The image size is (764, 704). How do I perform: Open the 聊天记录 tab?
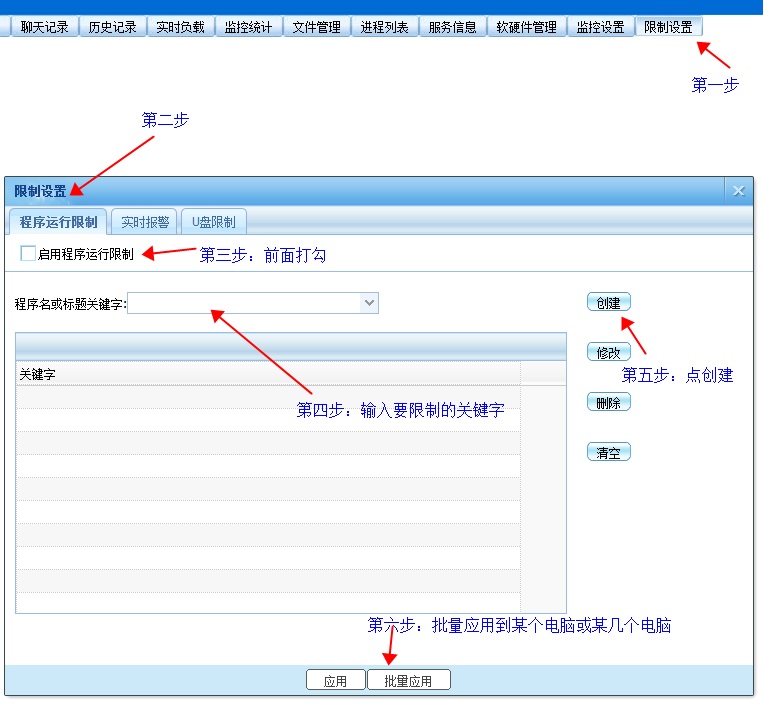click(x=44, y=27)
